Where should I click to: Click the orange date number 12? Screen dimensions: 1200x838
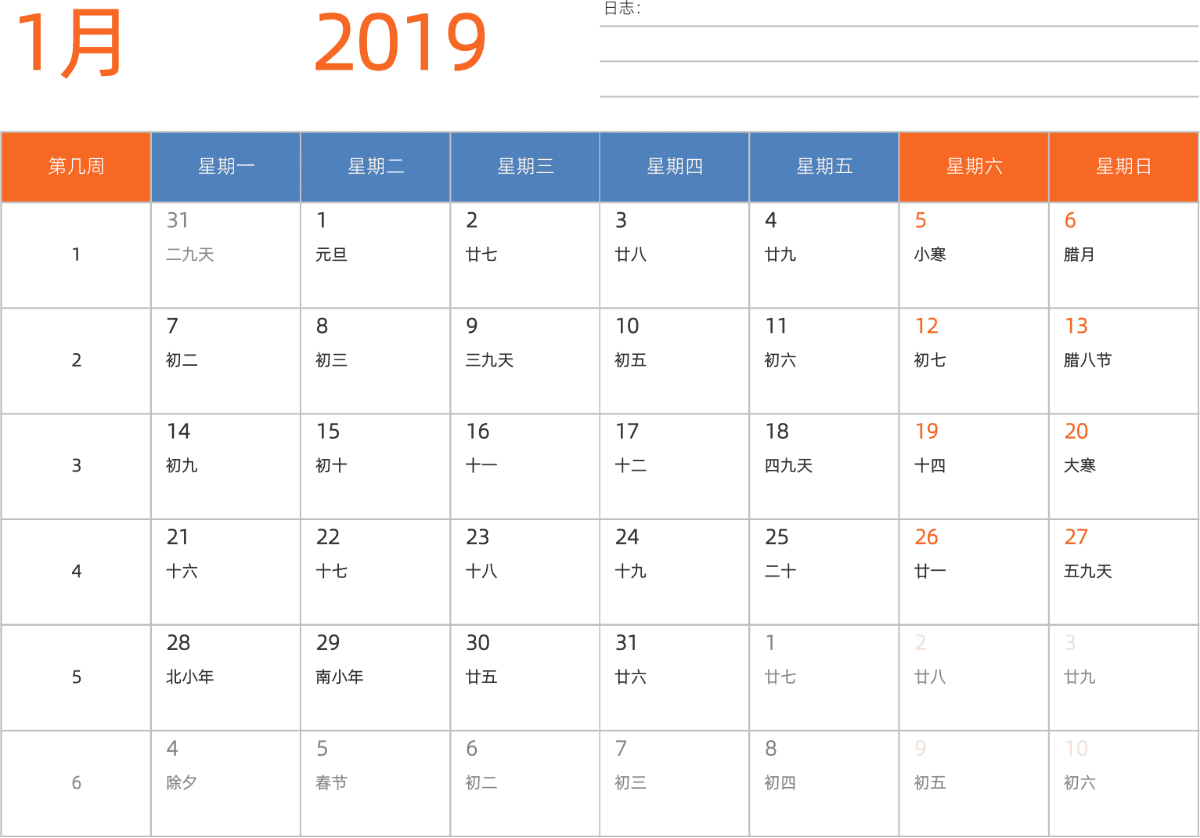pyautogui.click(x=927, y=326)
